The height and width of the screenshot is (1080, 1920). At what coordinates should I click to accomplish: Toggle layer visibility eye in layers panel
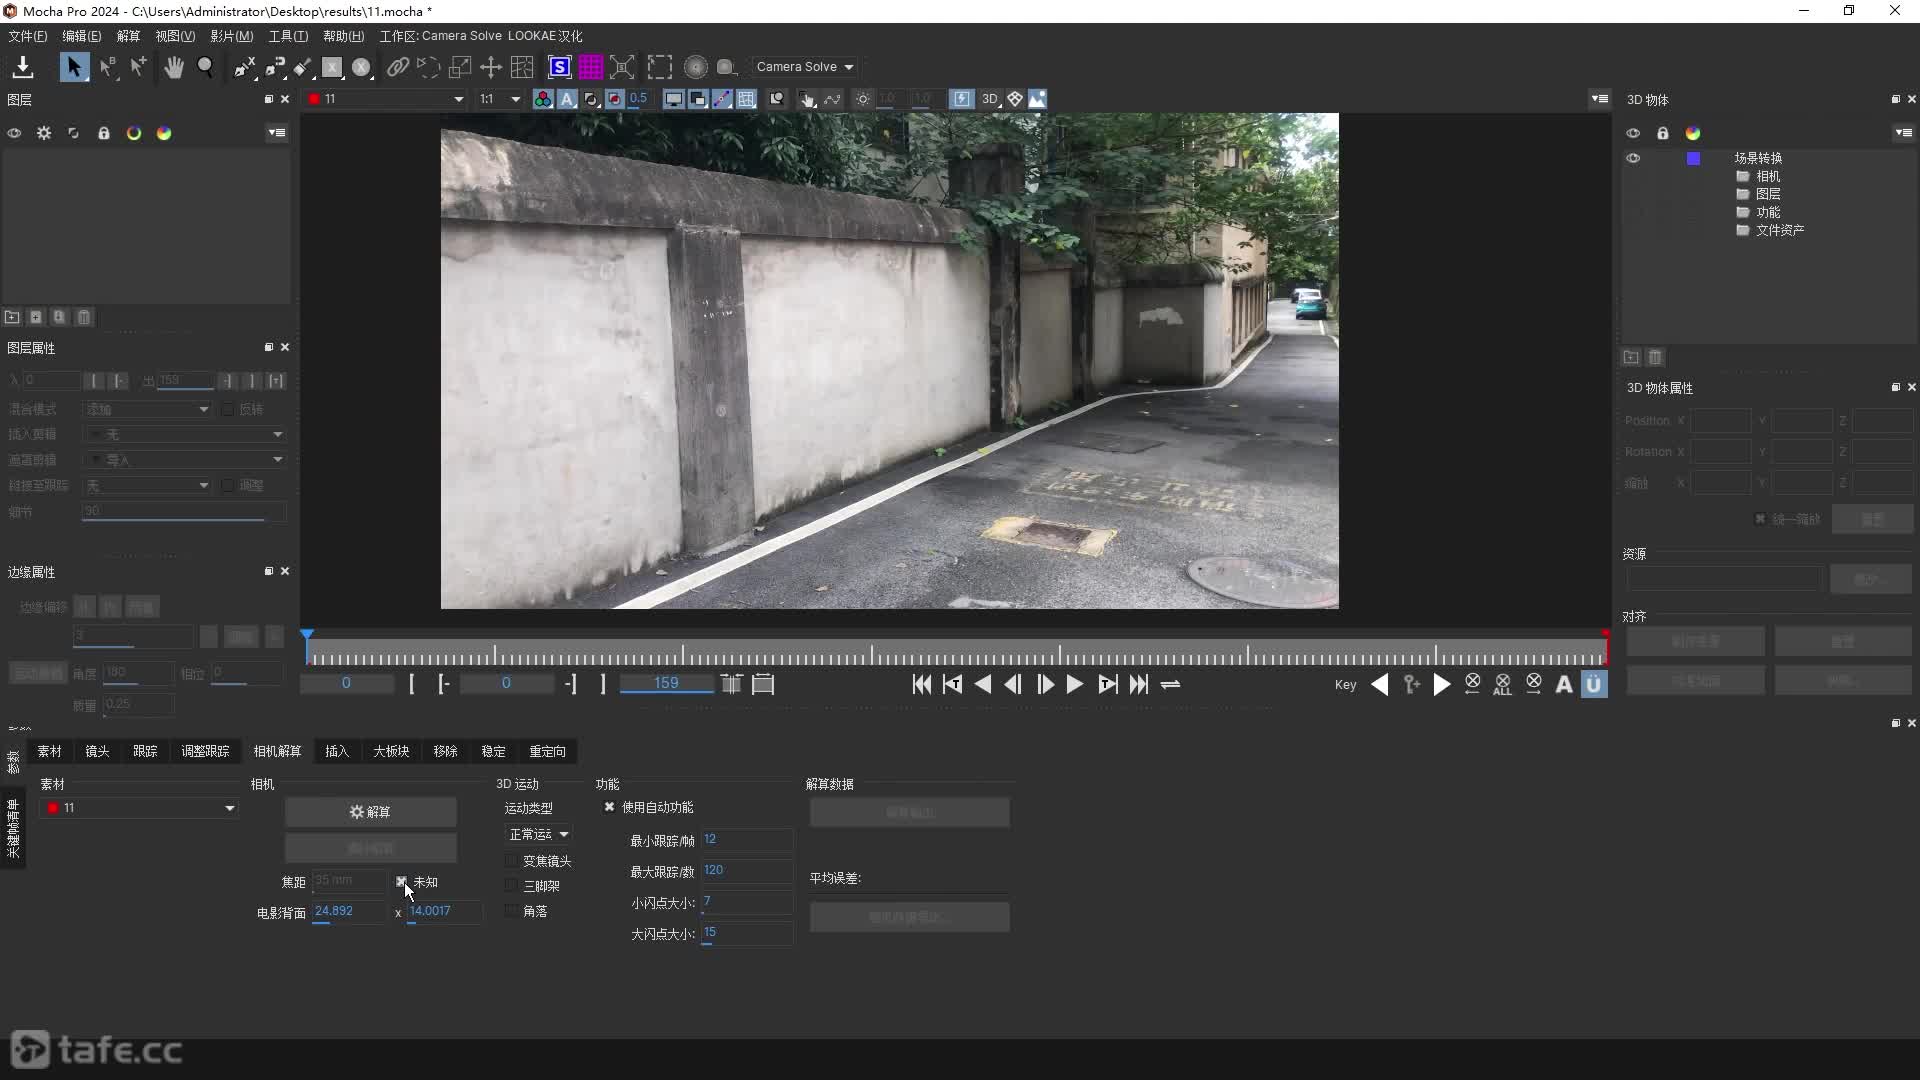click(x=14, y=133)
